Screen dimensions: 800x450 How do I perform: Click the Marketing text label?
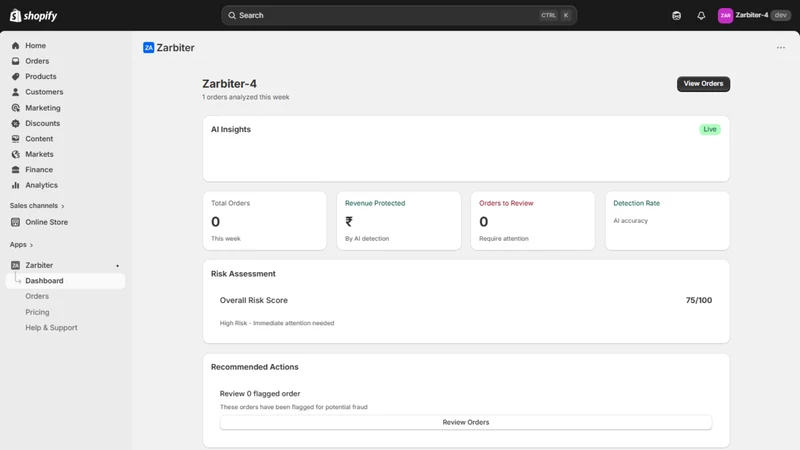43,108
